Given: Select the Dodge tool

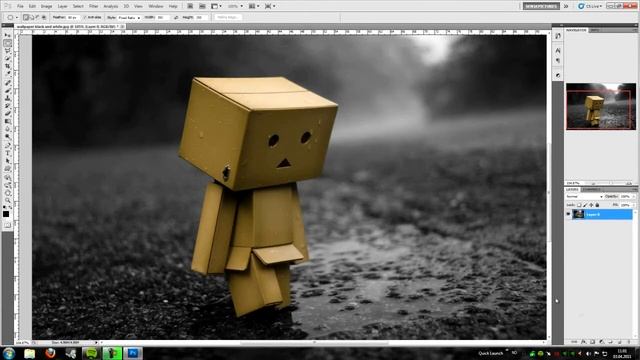Looking at the screenshot, I should click(7, 137).
